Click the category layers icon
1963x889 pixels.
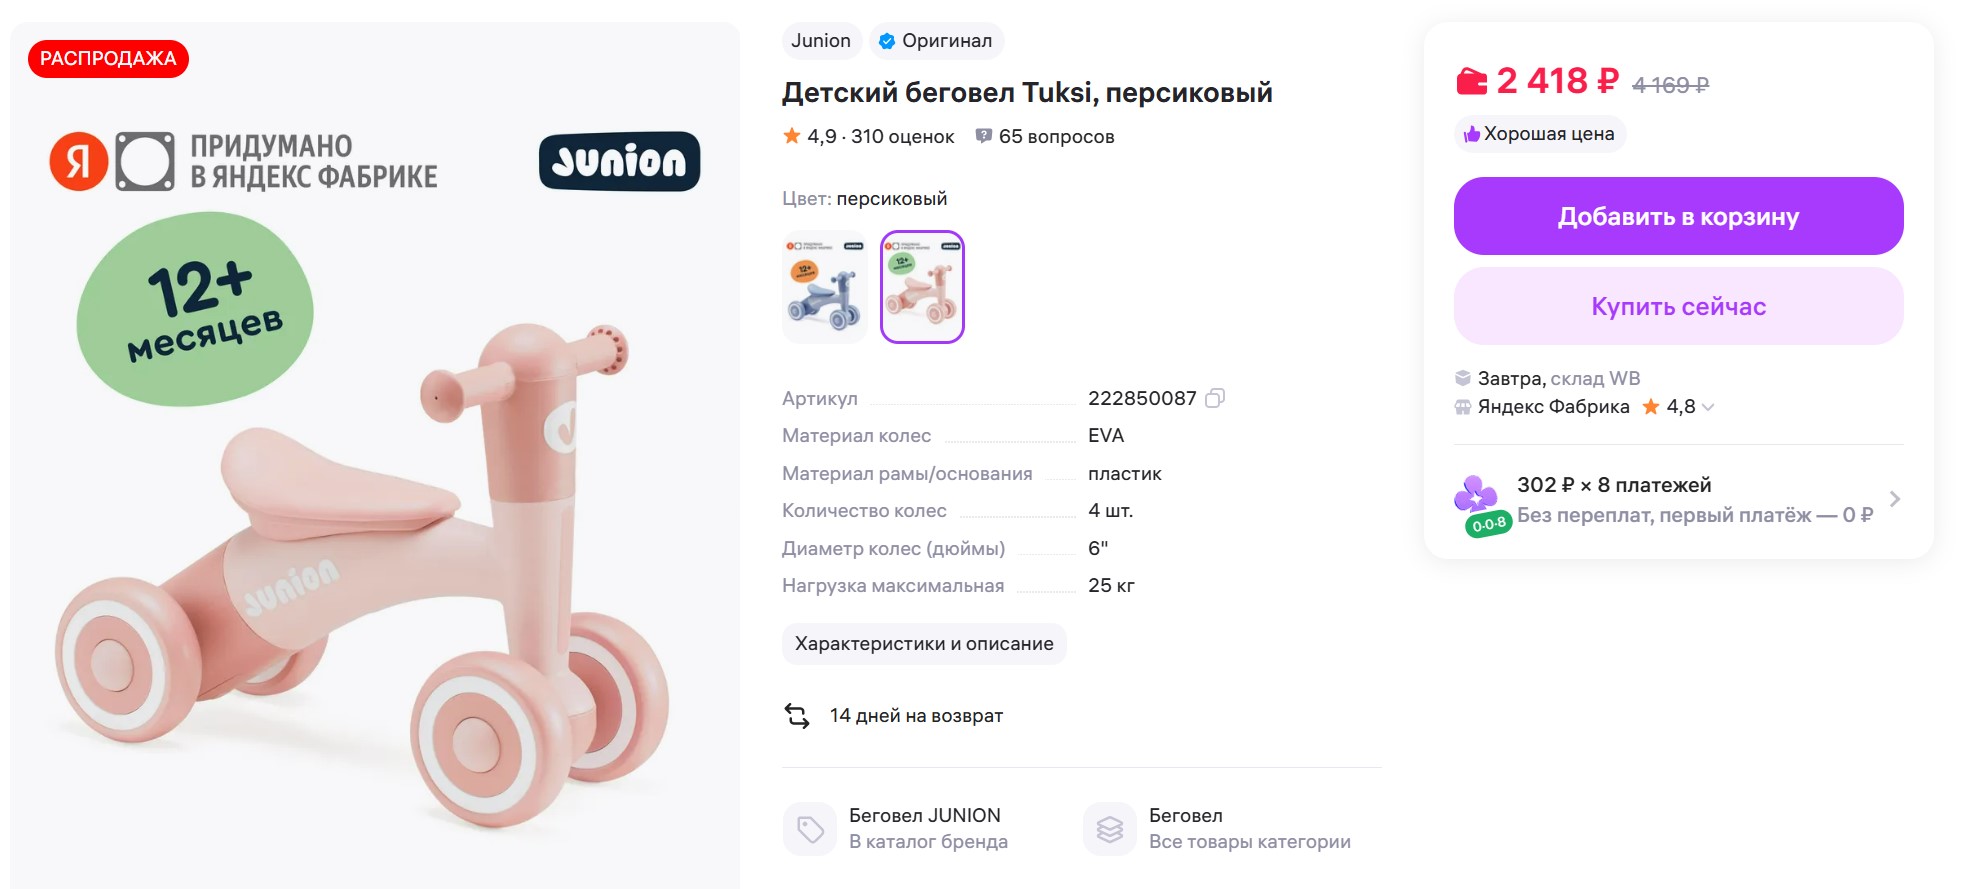[1109, 829]
